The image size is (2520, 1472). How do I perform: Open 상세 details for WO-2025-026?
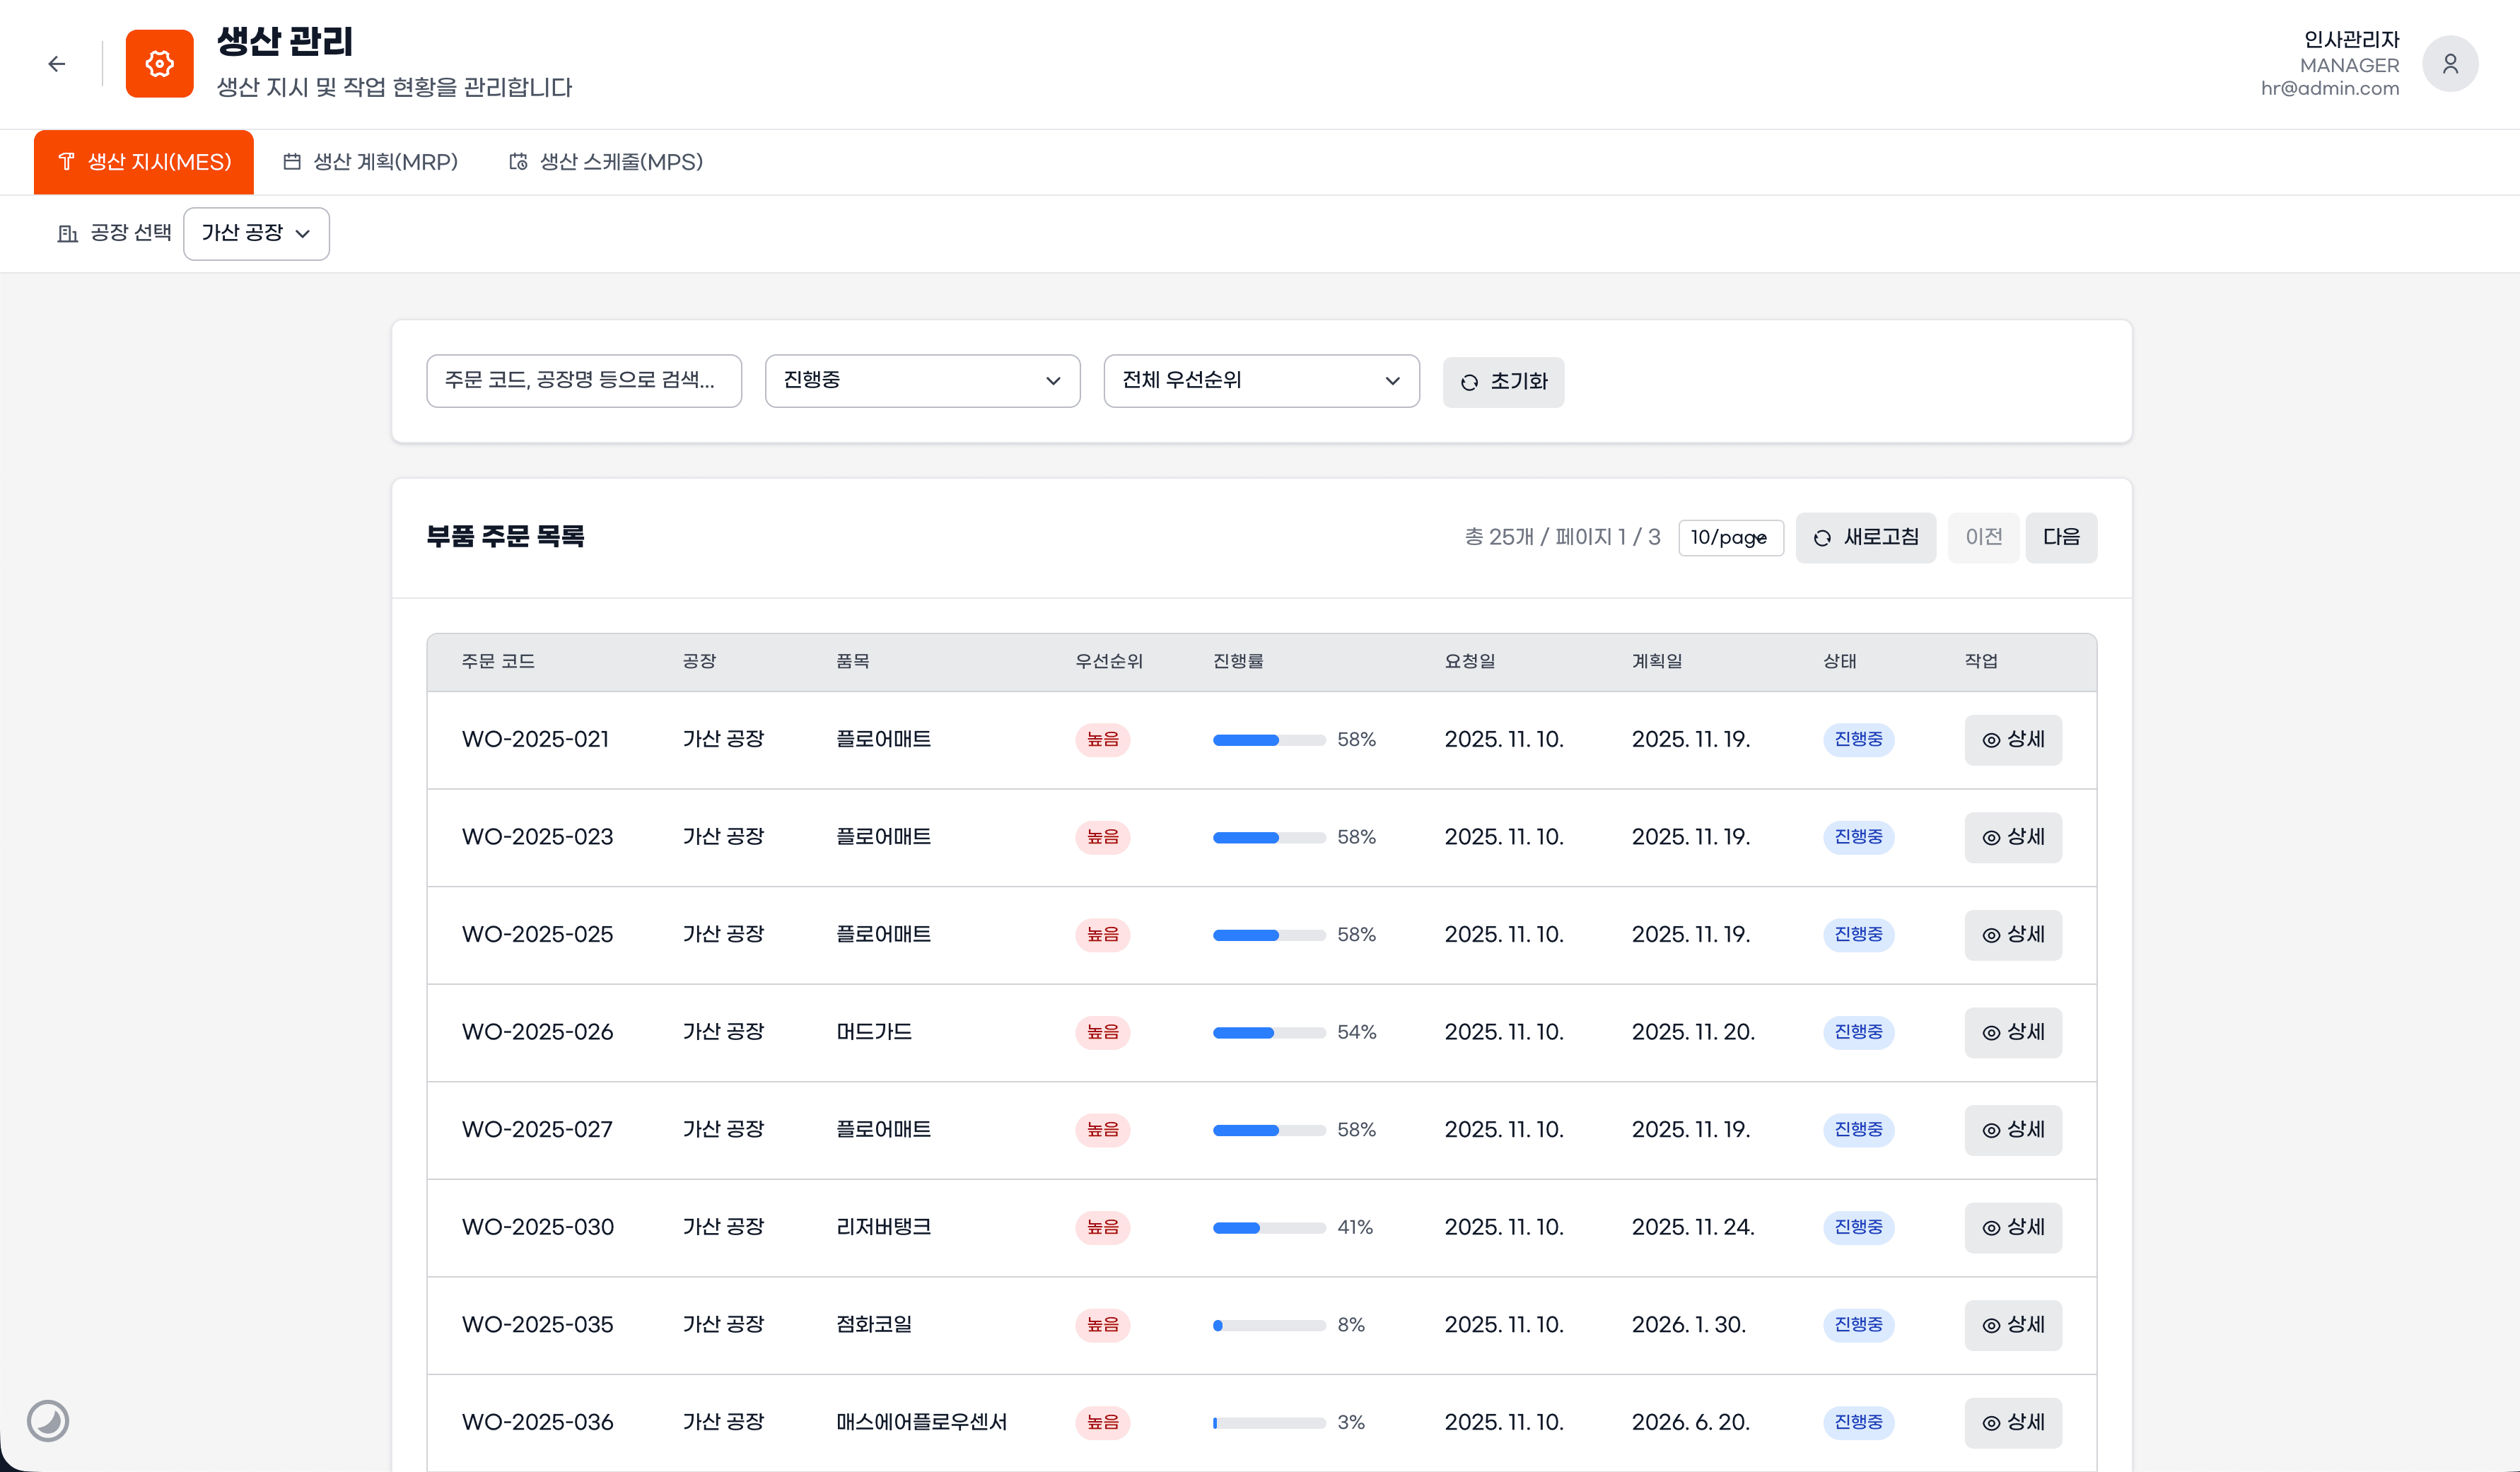tap(2012, 1032)
